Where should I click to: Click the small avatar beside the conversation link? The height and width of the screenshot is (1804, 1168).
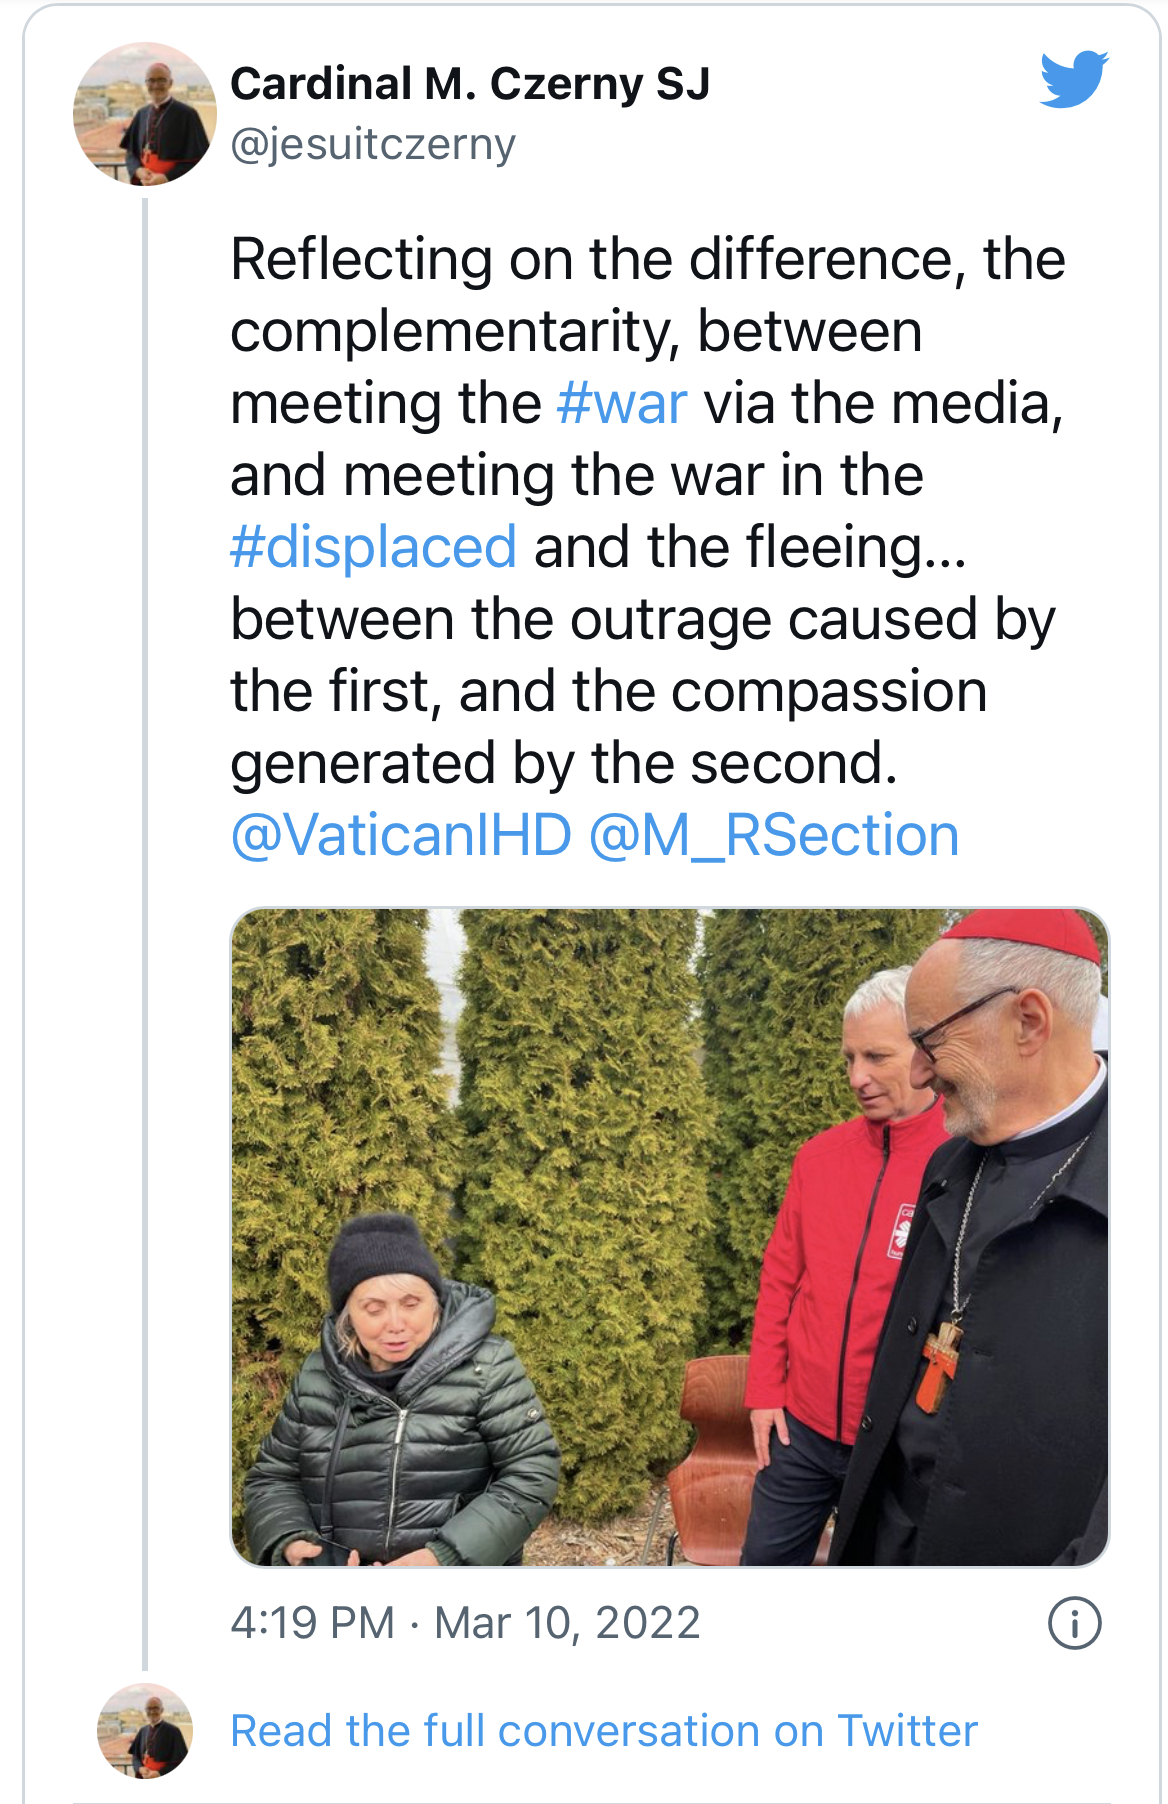pos(145,1730)
